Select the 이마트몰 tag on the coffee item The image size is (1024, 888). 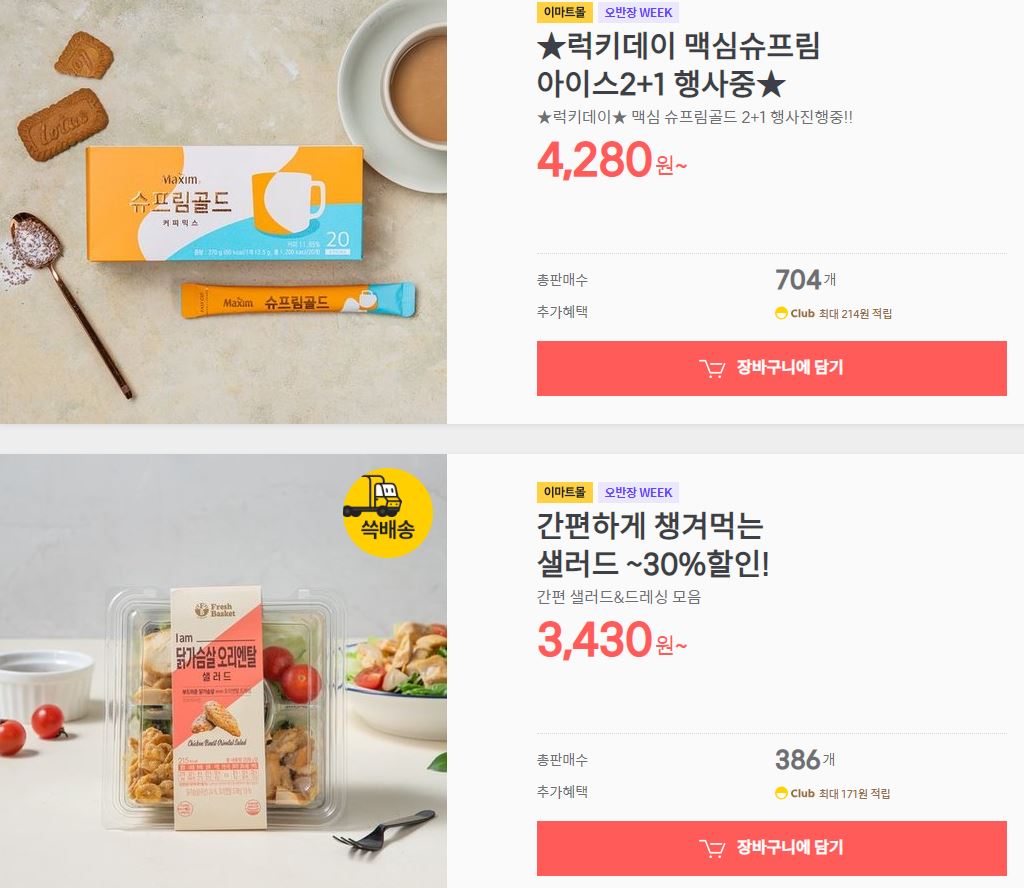pos(565,12)
